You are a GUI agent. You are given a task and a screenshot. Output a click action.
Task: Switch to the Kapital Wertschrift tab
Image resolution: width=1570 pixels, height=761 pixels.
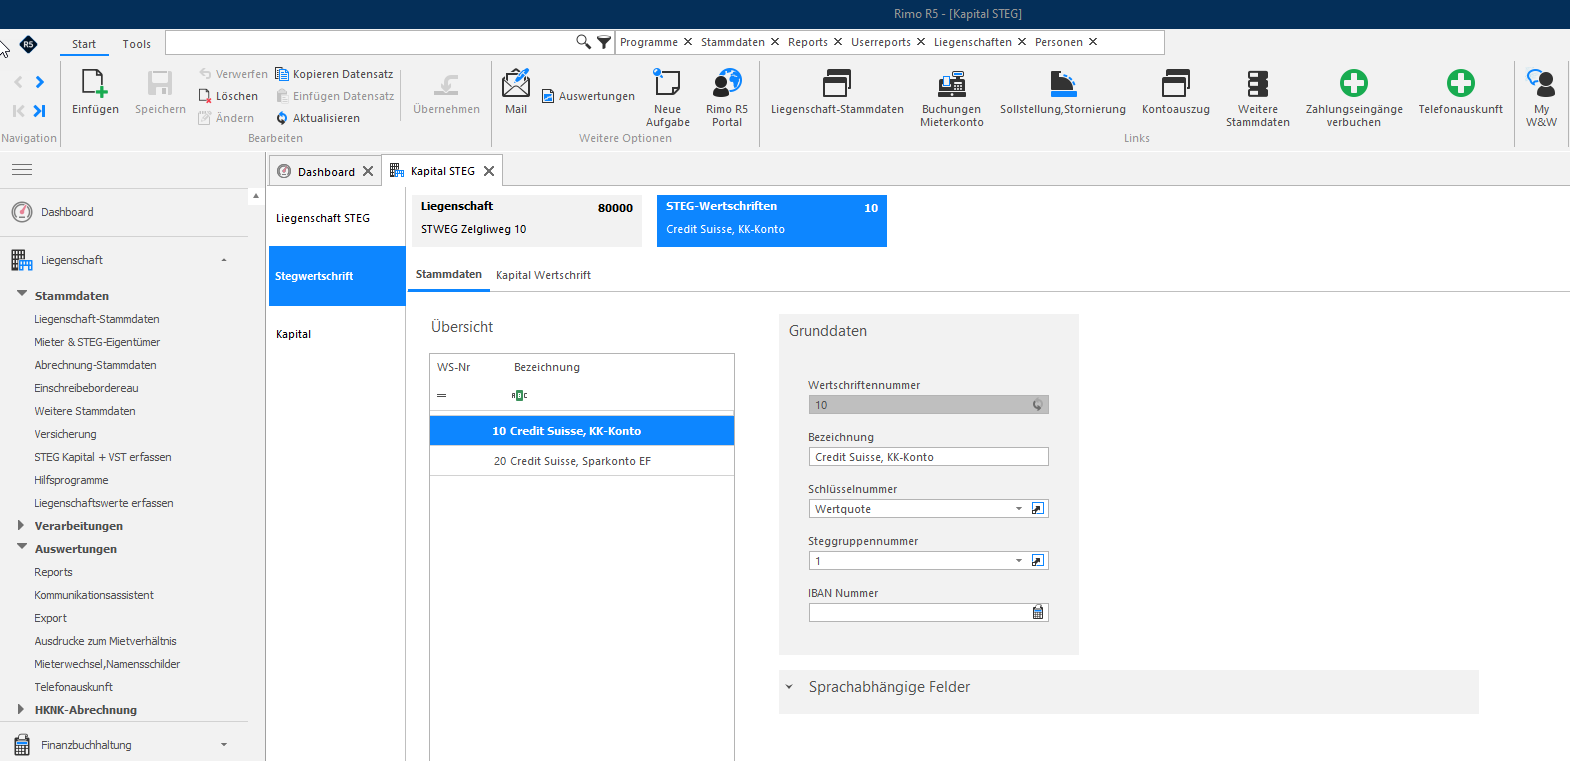click(543, 275)
